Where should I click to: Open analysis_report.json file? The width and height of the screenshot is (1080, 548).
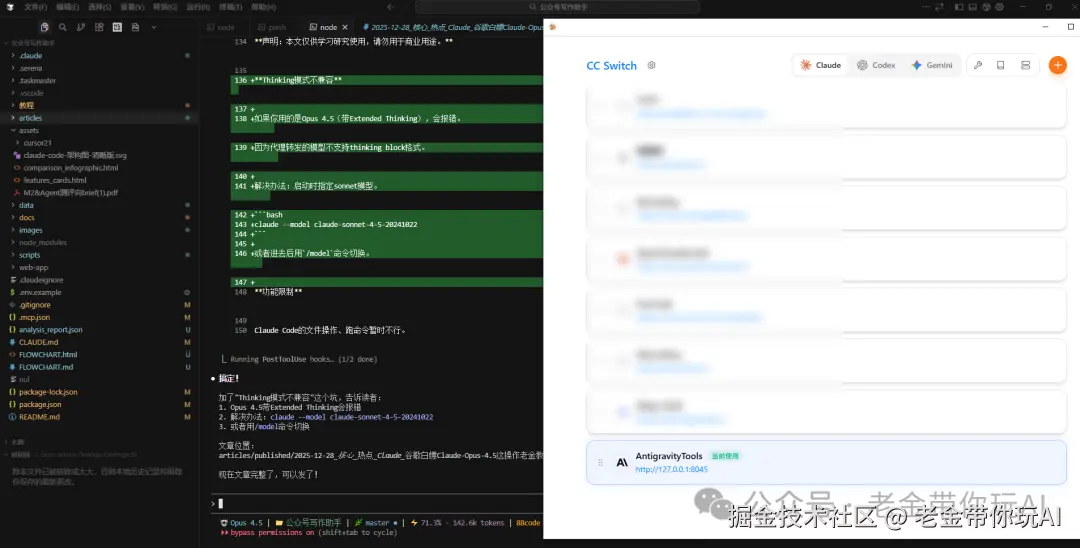[x=50, y=330]
